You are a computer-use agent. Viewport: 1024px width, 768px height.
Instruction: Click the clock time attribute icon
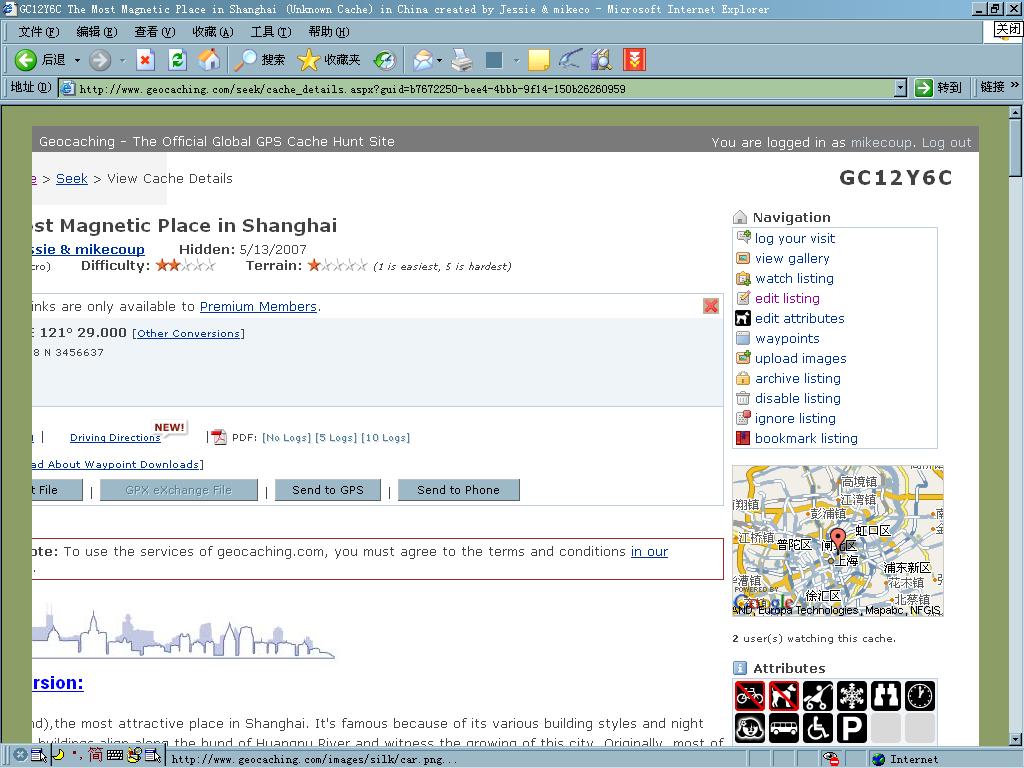pos(920,696)
